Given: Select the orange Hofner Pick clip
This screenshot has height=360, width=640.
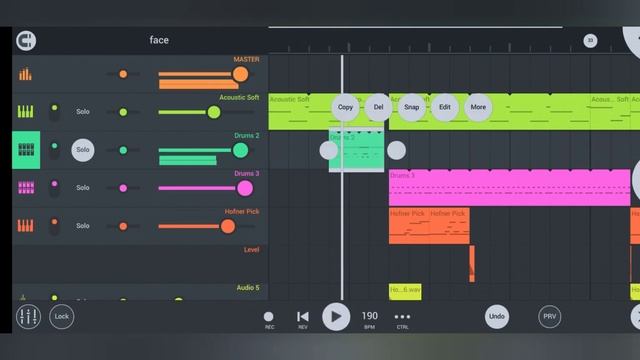Looking at the screenshot, I should (429, 226).
